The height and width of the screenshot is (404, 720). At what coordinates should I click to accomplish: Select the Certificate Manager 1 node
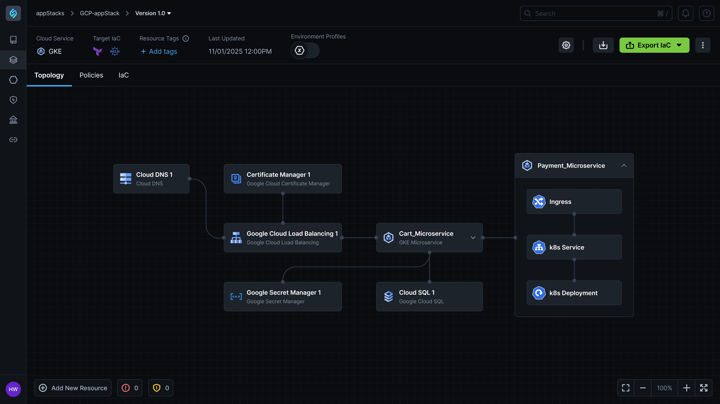[282, 179]
